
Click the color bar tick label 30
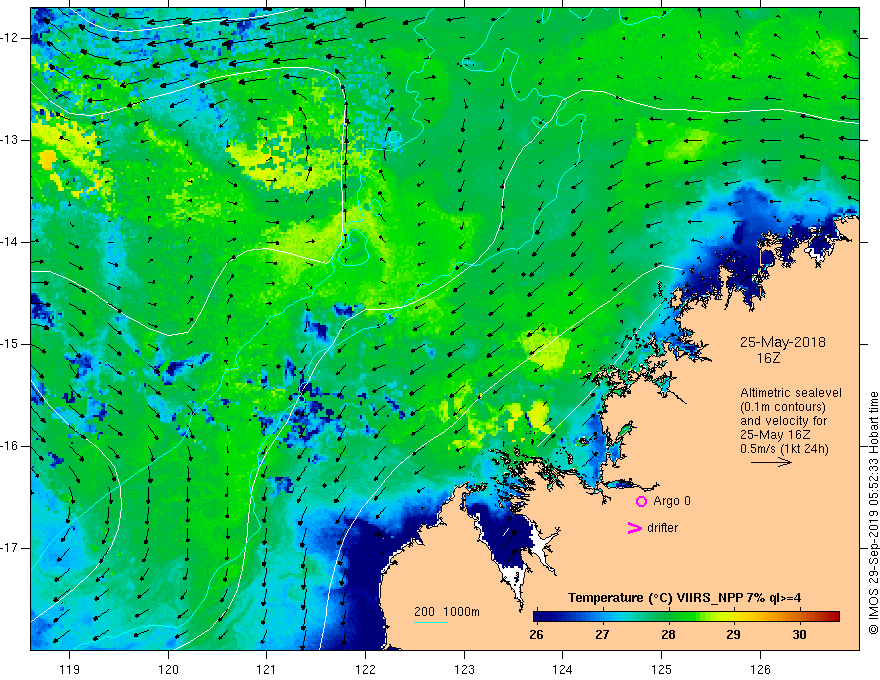(799, 635)
